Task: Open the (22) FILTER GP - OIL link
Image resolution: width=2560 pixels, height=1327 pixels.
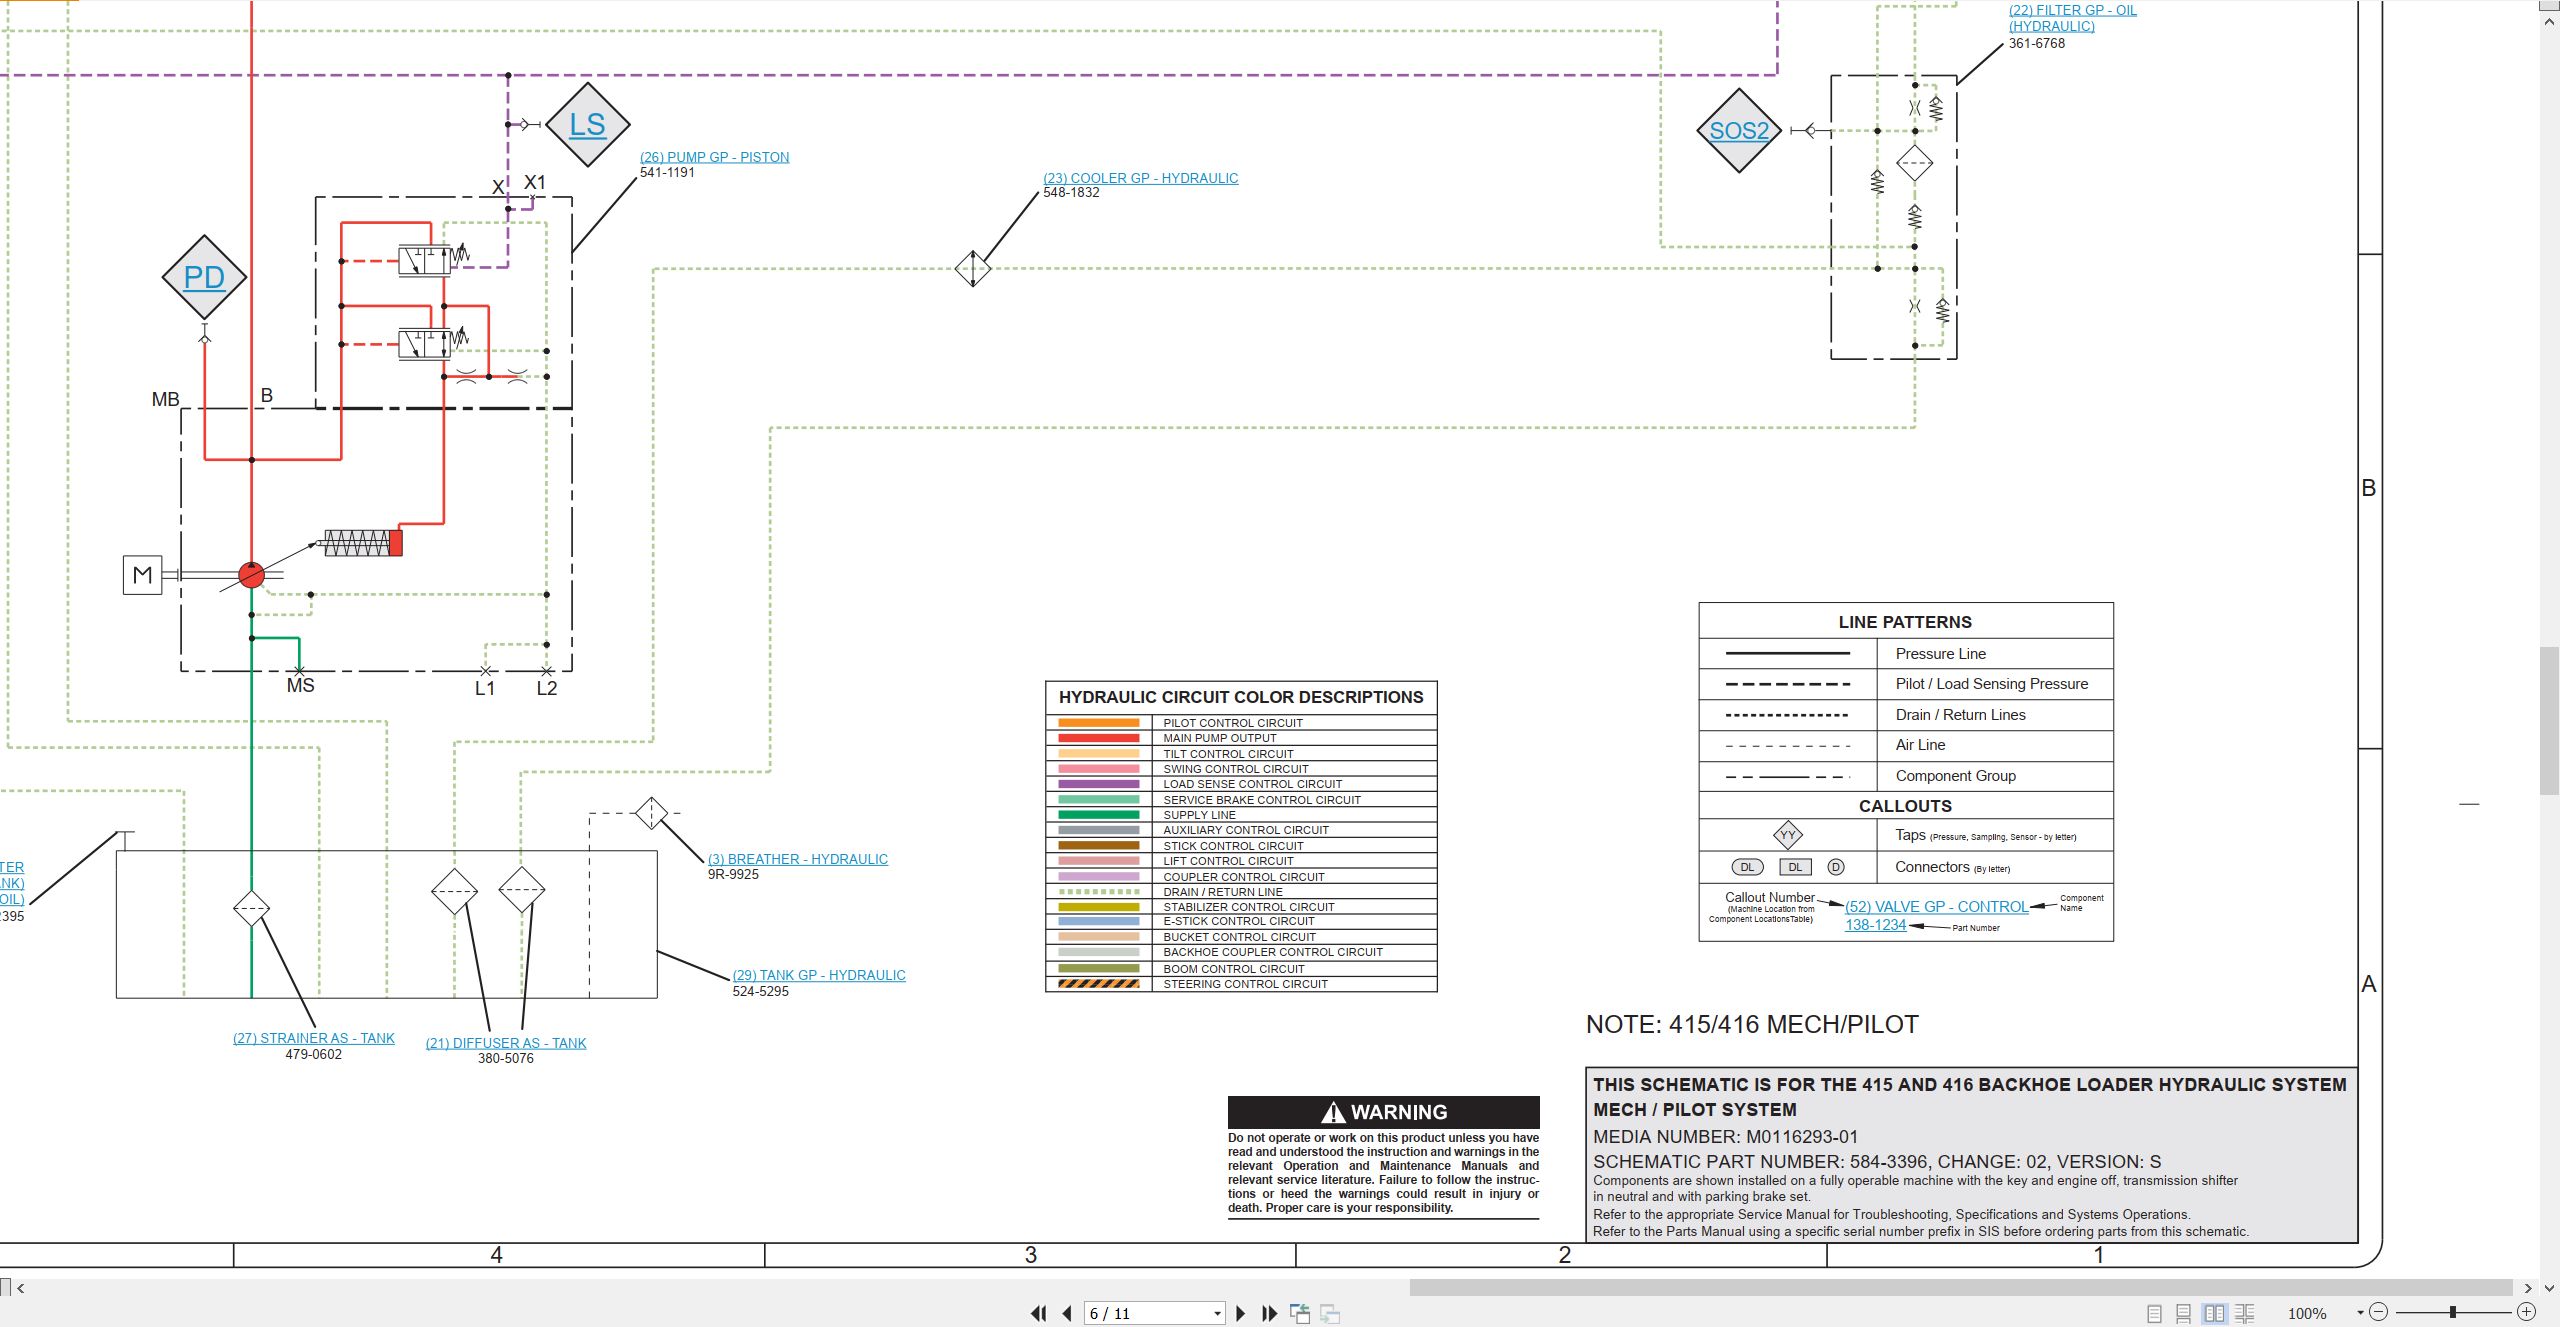Action: [2072, 18]
